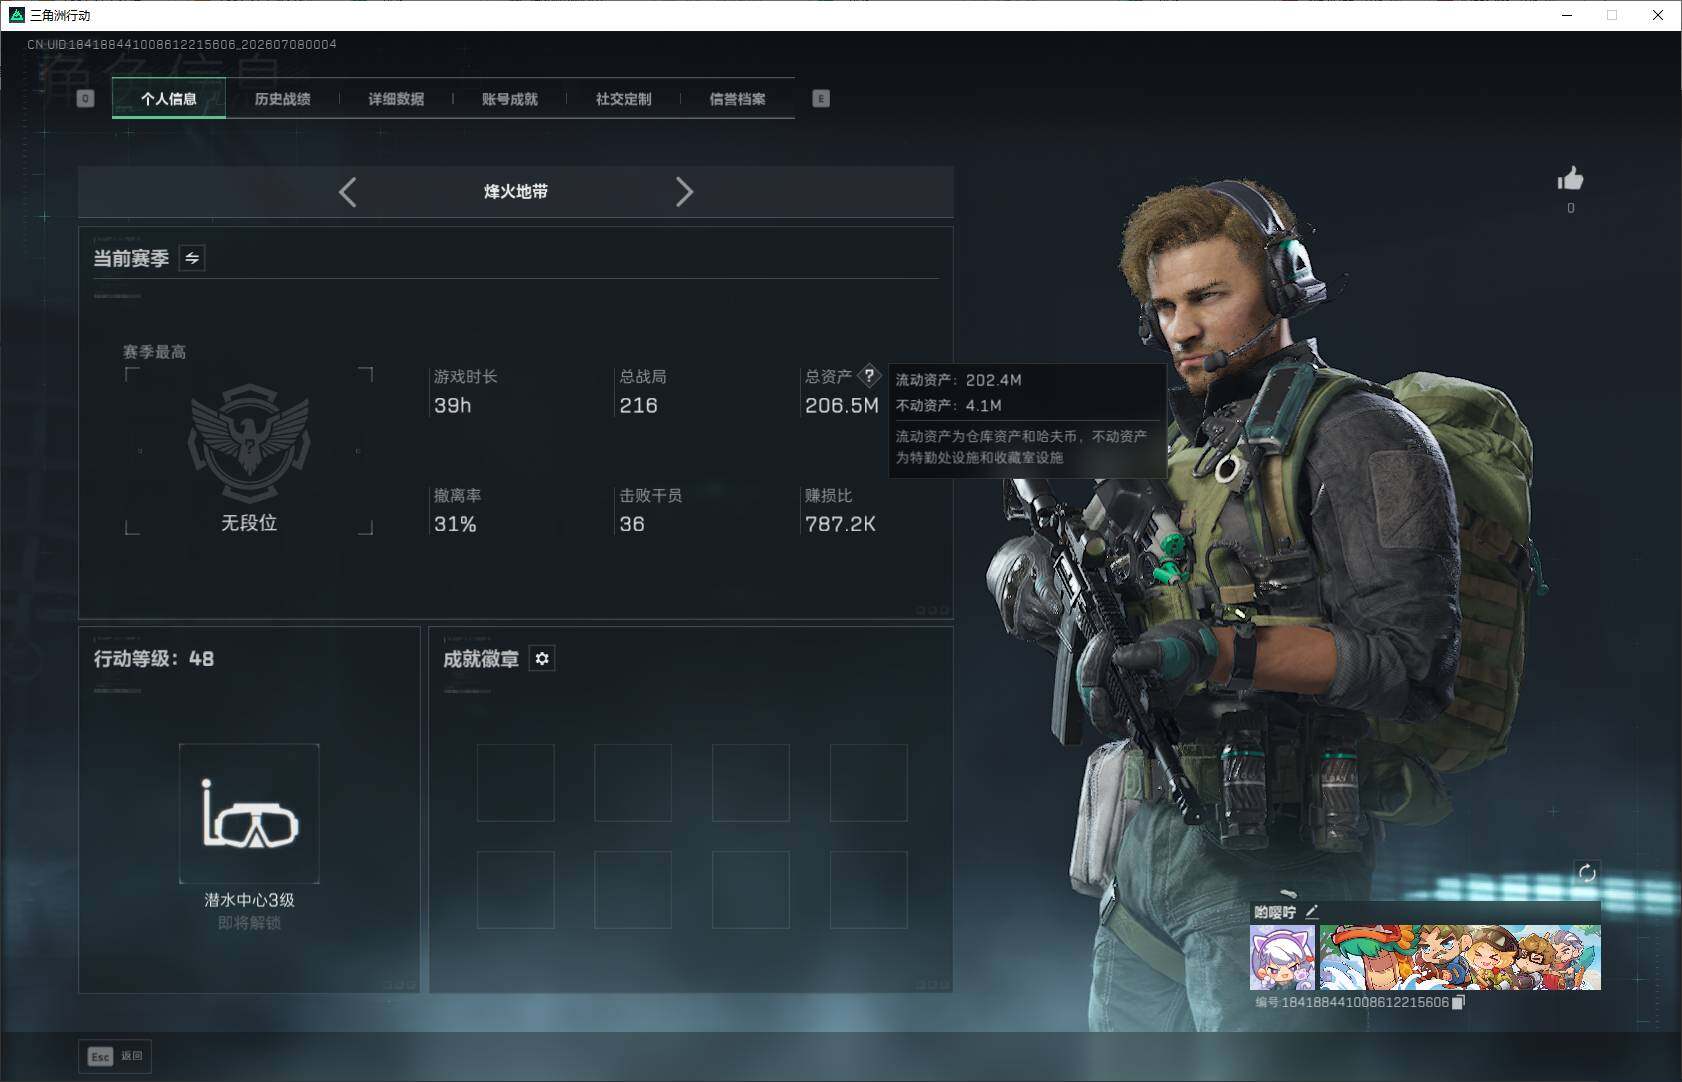Go to previous game mode arrow

[348, 192]
